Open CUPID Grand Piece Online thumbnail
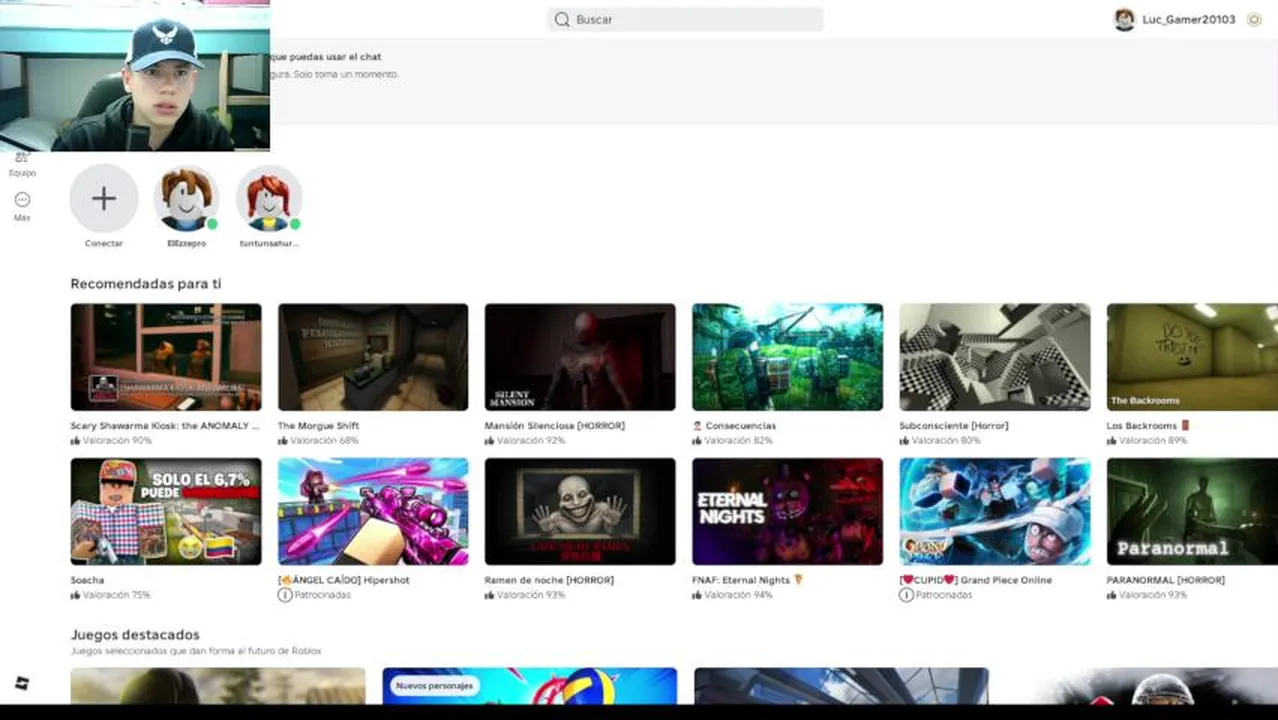 (995, 512)
